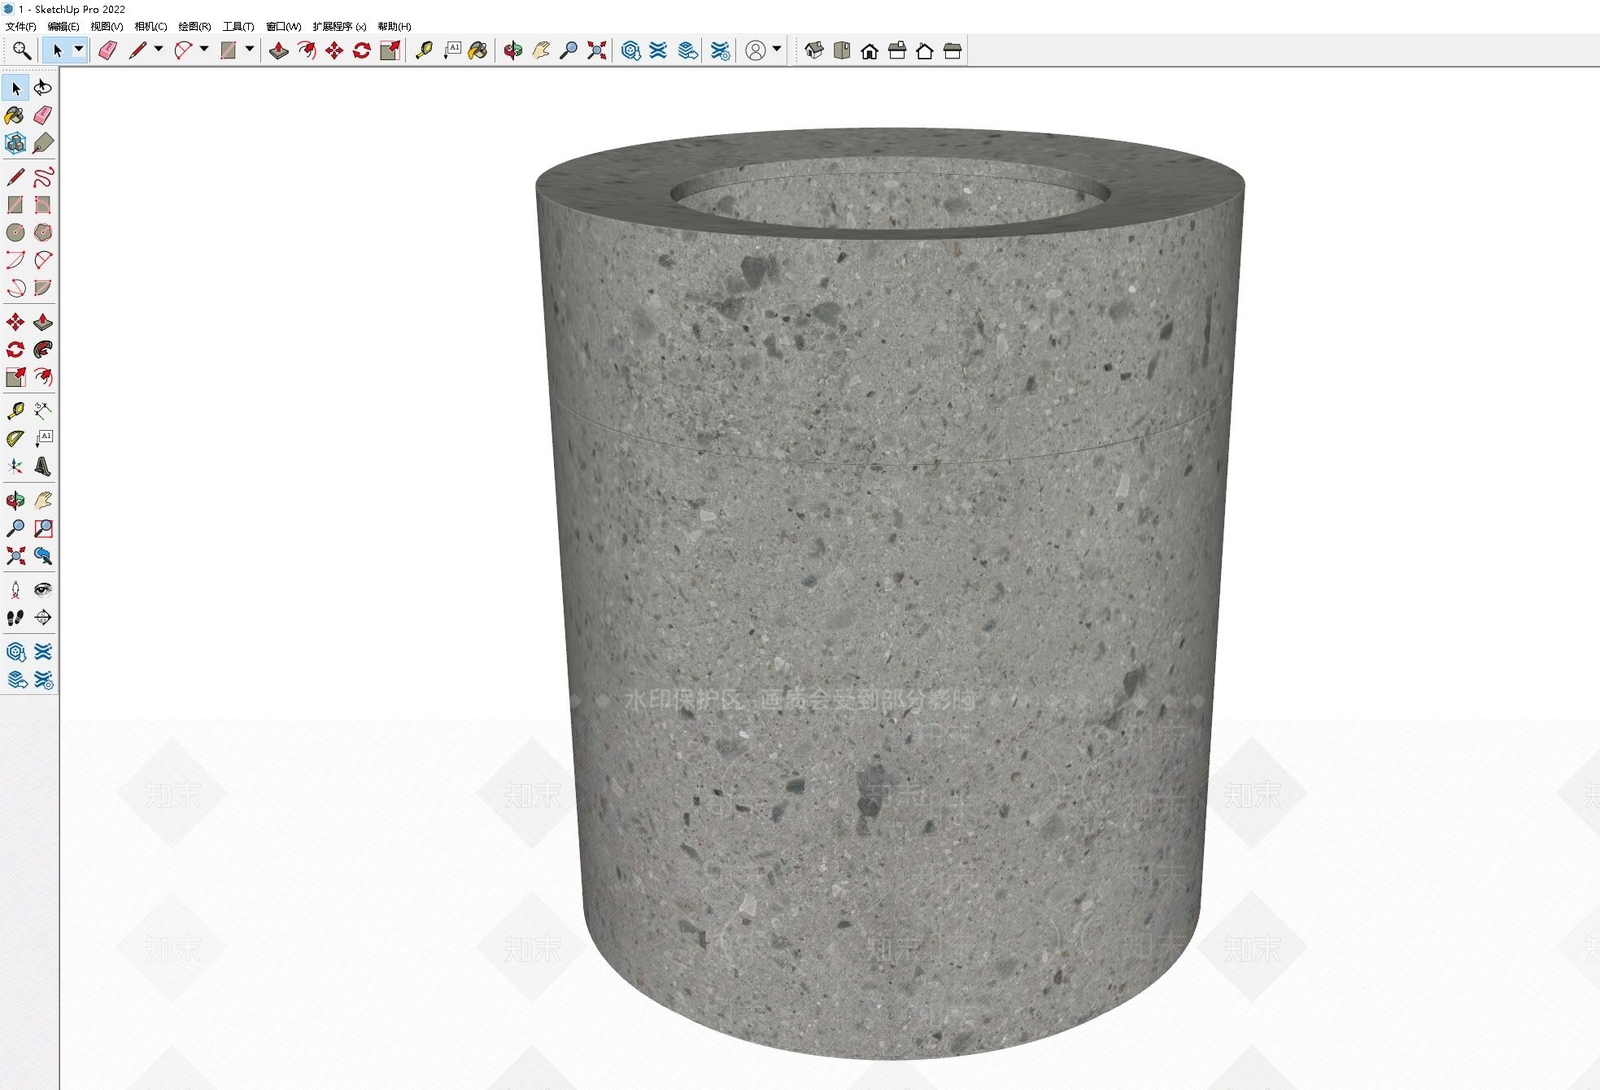Select the Freehand tool

pyautogui.click(x=43, y=177)
